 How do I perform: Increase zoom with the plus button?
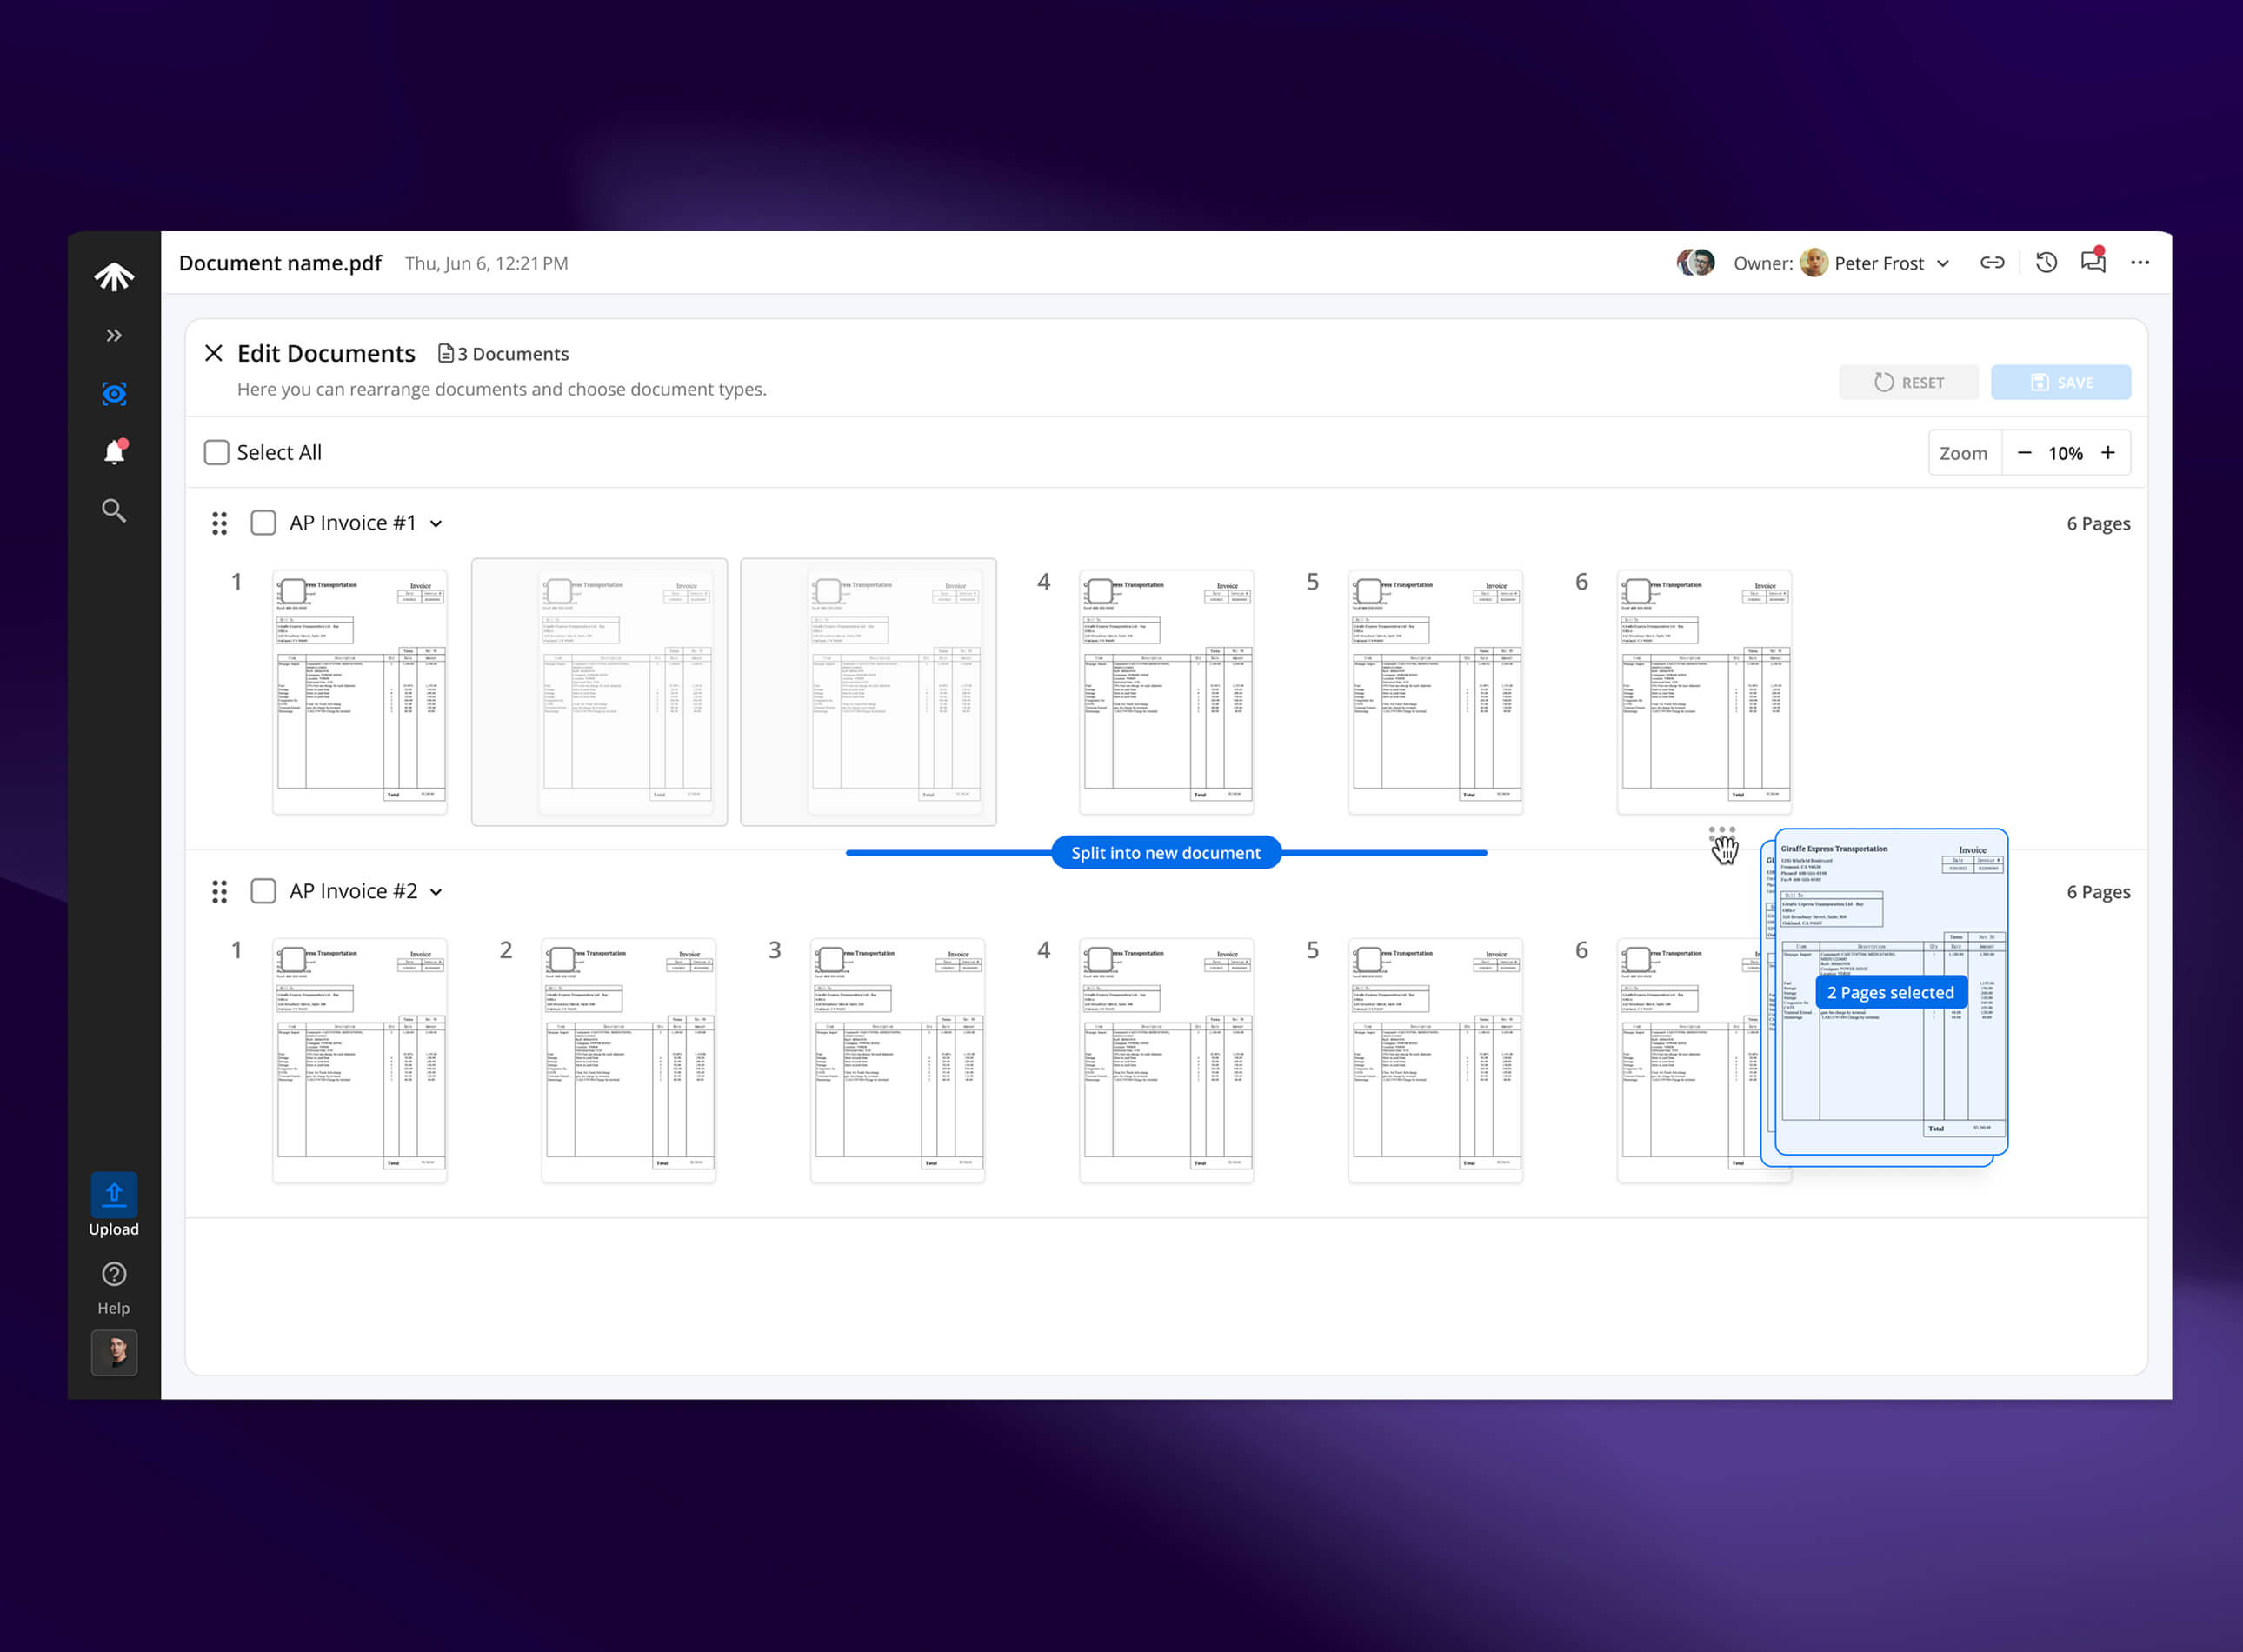[x=2108, y=453]
